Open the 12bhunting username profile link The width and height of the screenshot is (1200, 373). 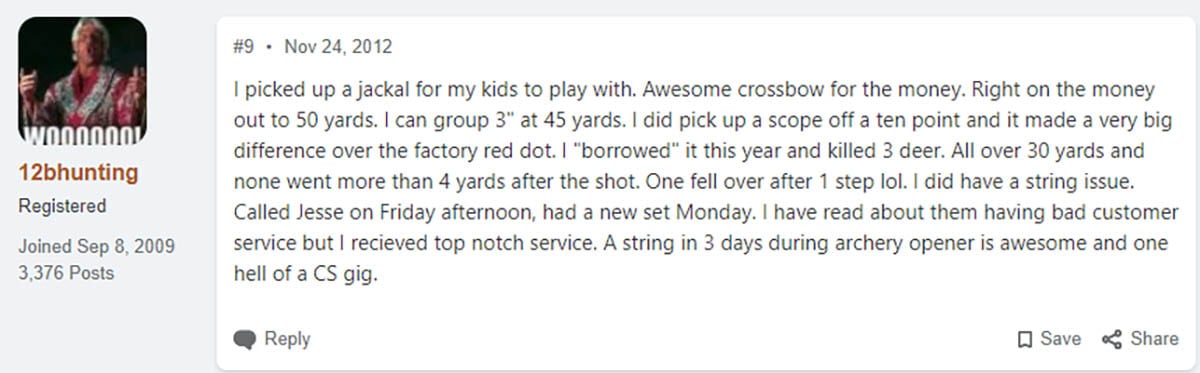79,172
